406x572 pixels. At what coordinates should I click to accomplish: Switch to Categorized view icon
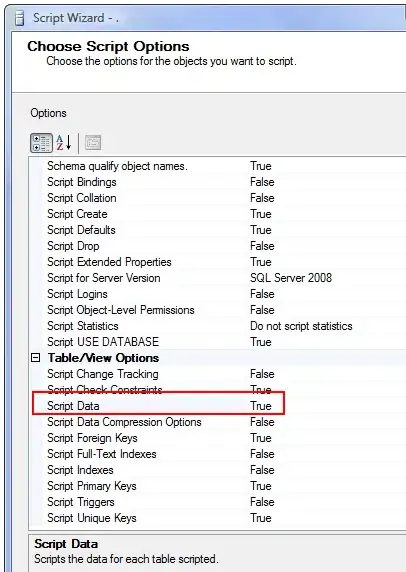[x=41, y=143]
